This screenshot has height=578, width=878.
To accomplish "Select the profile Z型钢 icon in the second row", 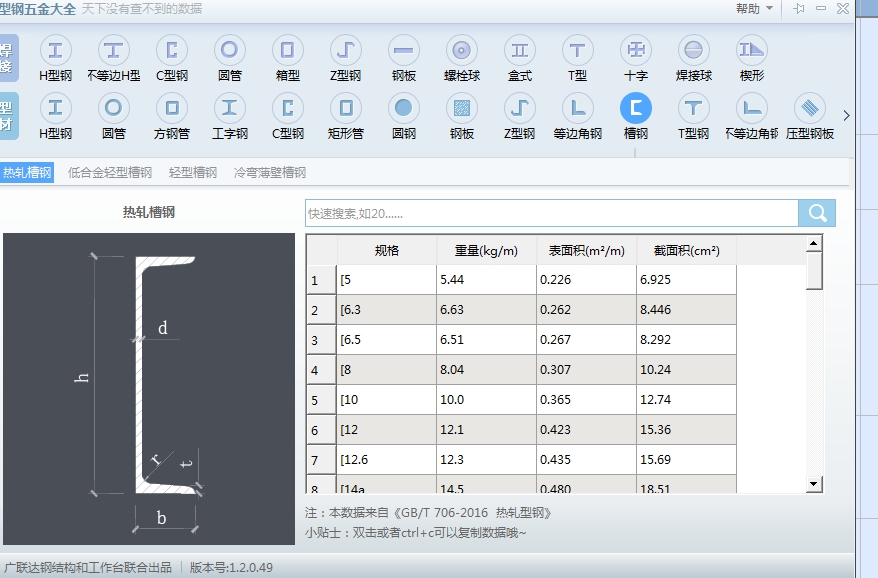I will coord(520,108).
